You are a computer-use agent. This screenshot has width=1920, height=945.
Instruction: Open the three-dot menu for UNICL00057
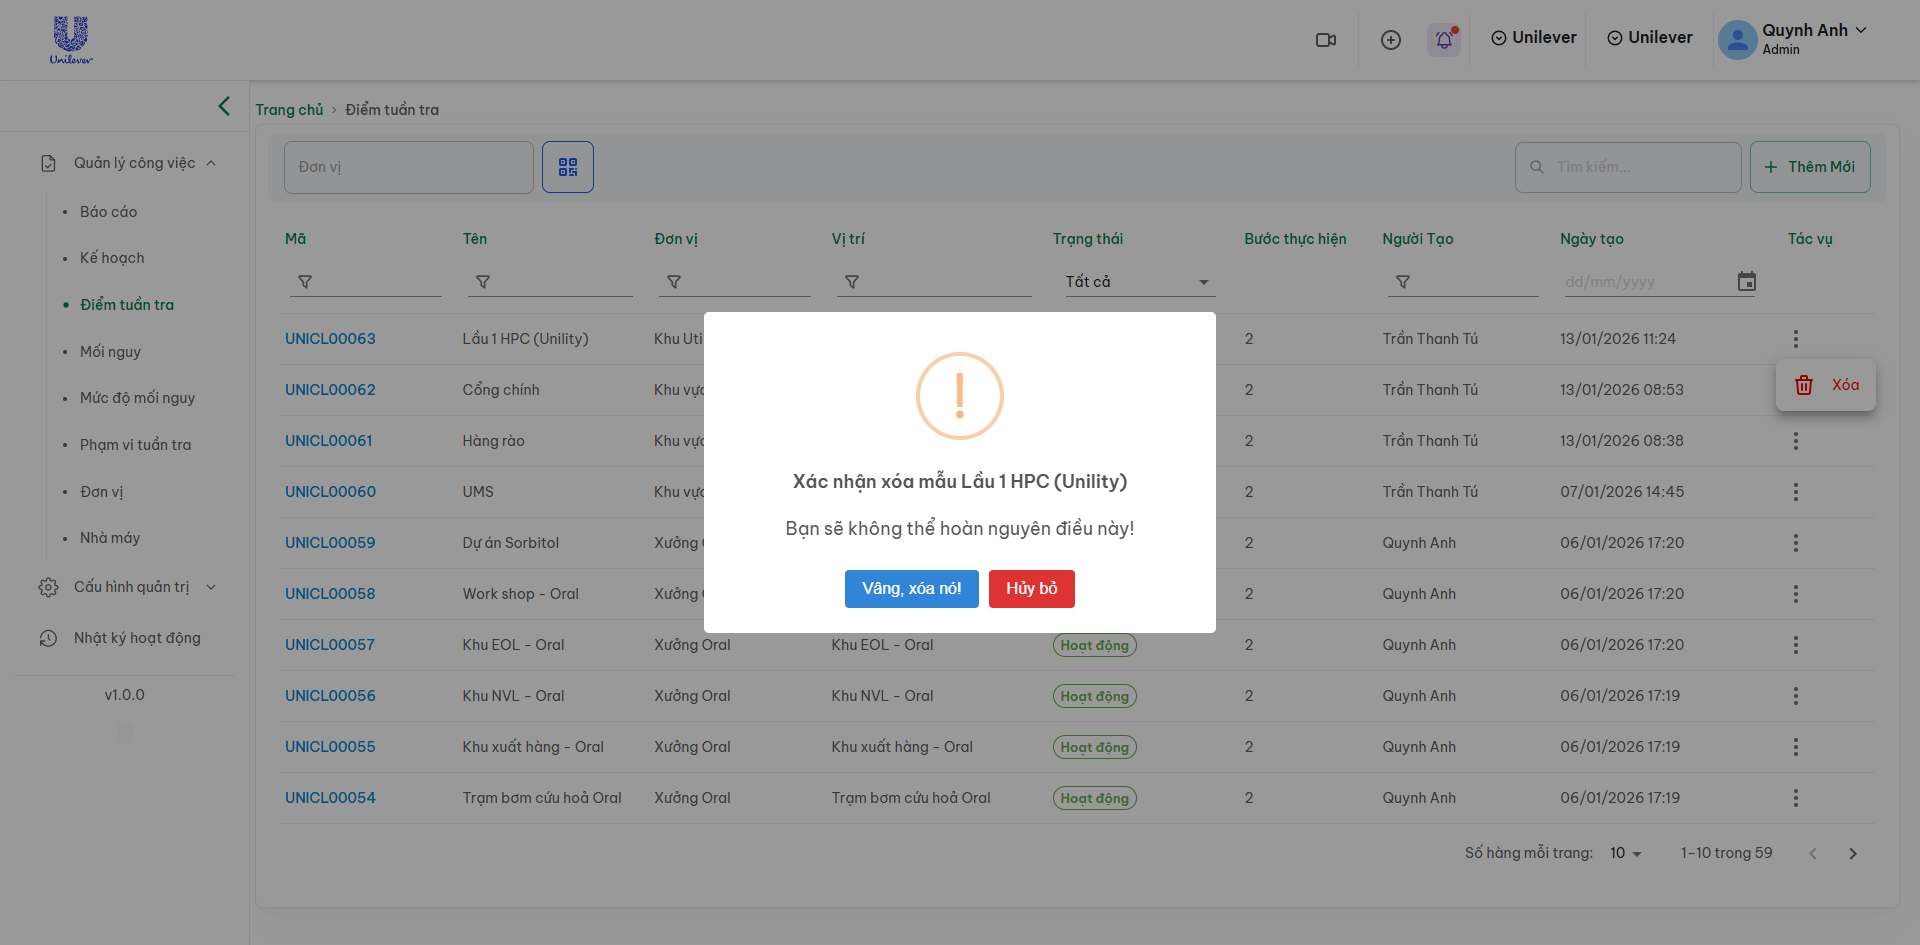(x=1795, y=645)
